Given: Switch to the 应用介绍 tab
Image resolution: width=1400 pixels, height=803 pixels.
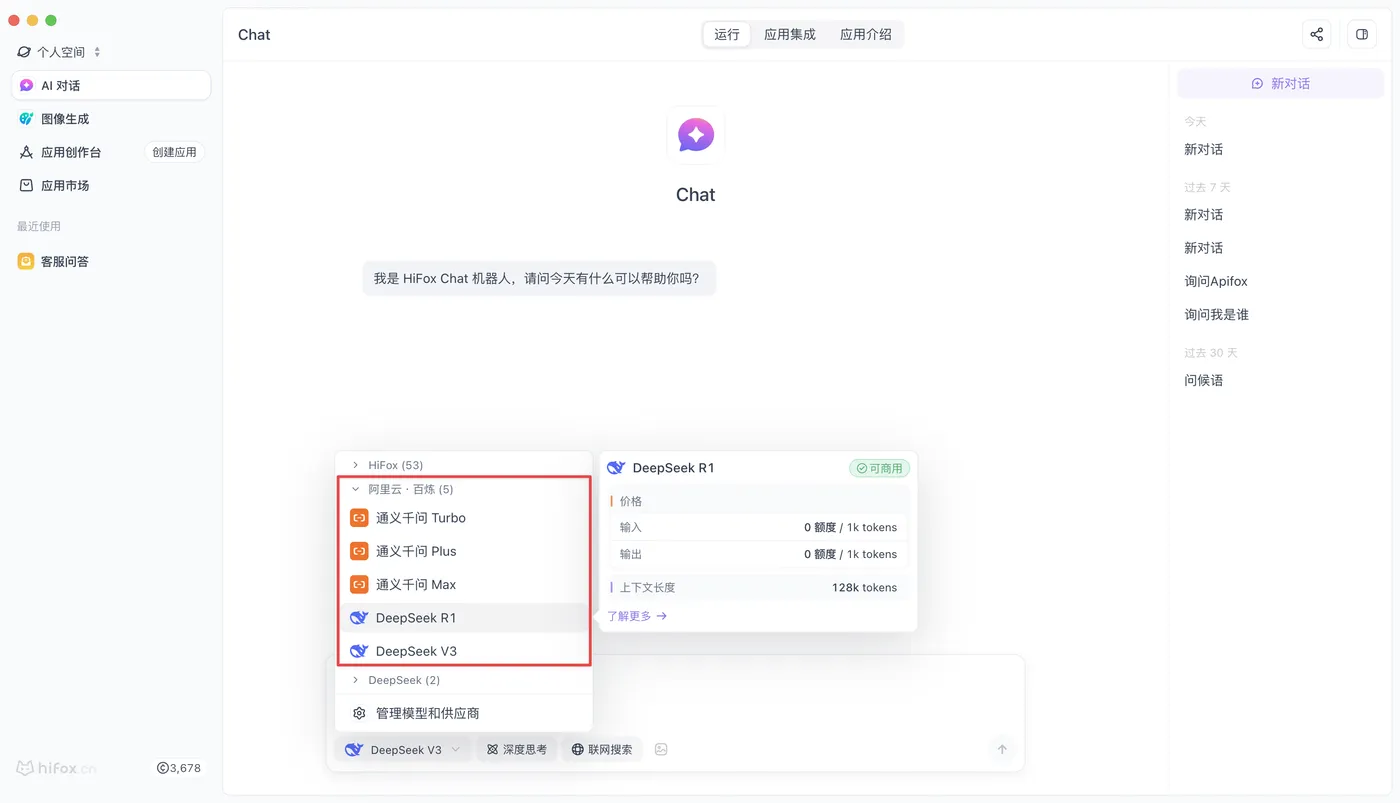Looking at the screenshot, I should click(866, 34).
